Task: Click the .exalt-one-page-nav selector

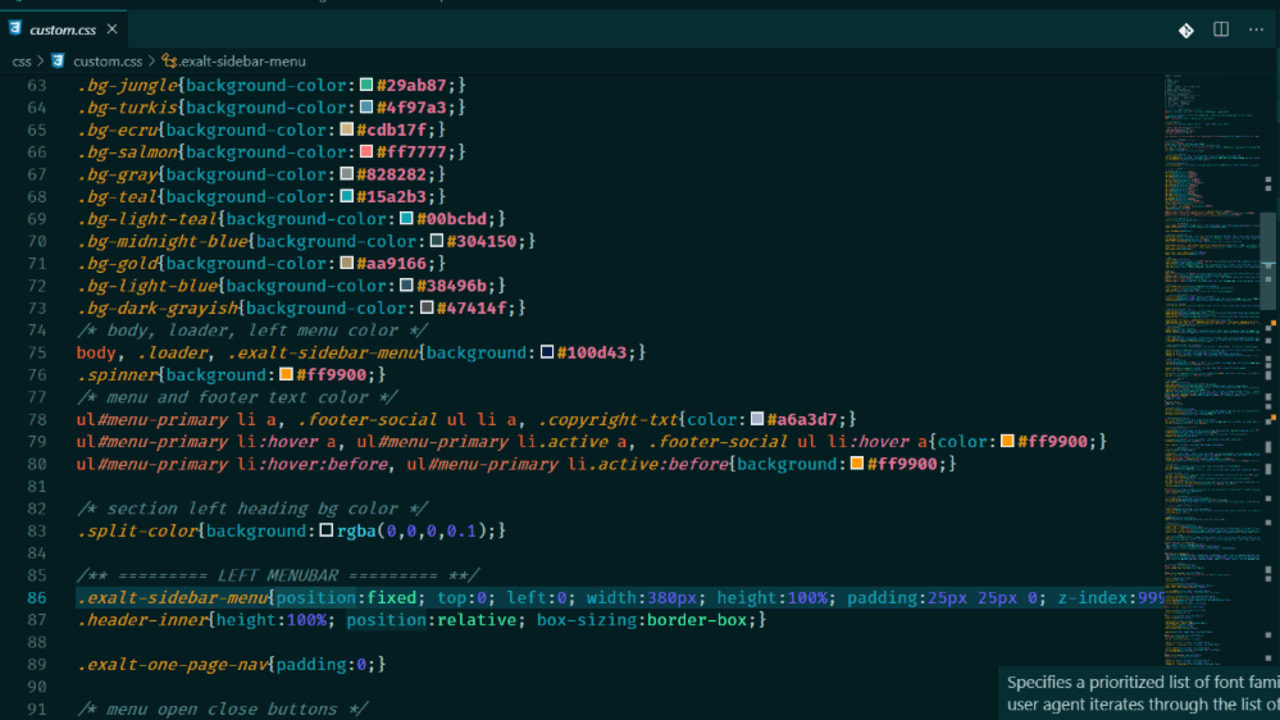Action: pos(172,664)
